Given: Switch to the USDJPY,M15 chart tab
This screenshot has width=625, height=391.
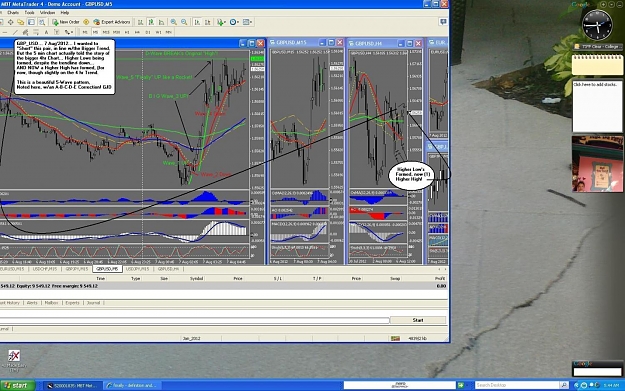Looking at the screenshot, I should click(138, 269).
